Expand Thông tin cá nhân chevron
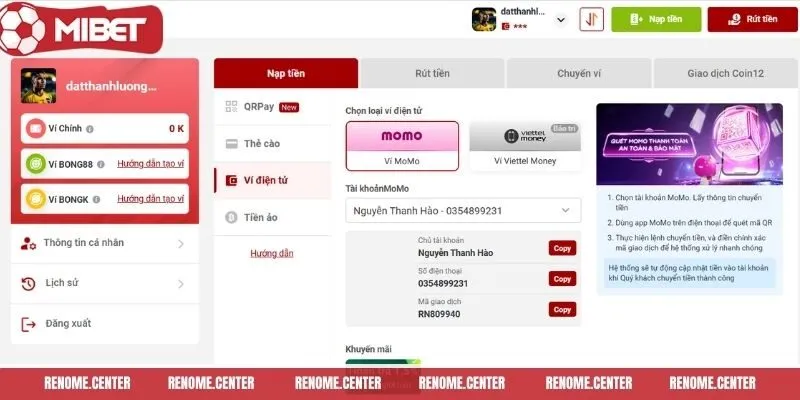Image resolution: width=800 pixels, height=400 pixels. [181, 244]
